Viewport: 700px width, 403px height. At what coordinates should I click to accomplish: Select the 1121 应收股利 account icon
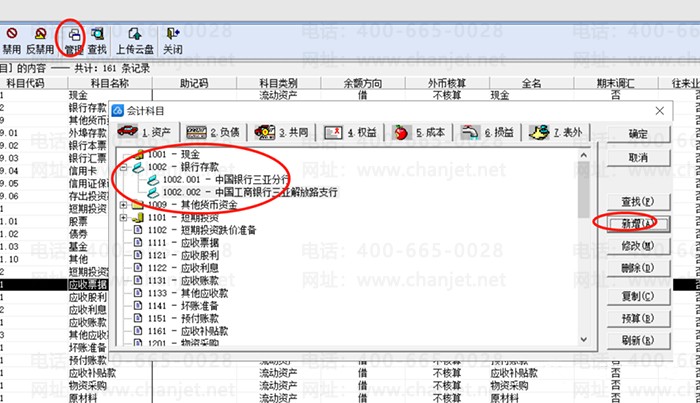coord(139,255)
